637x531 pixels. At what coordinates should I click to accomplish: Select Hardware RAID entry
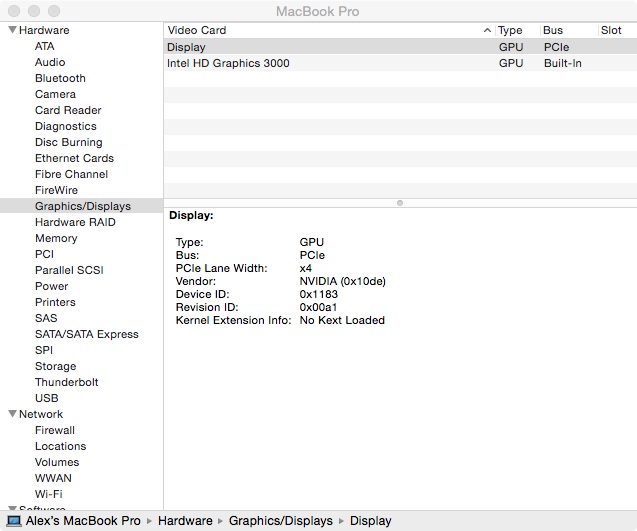[x=75, y=222]
